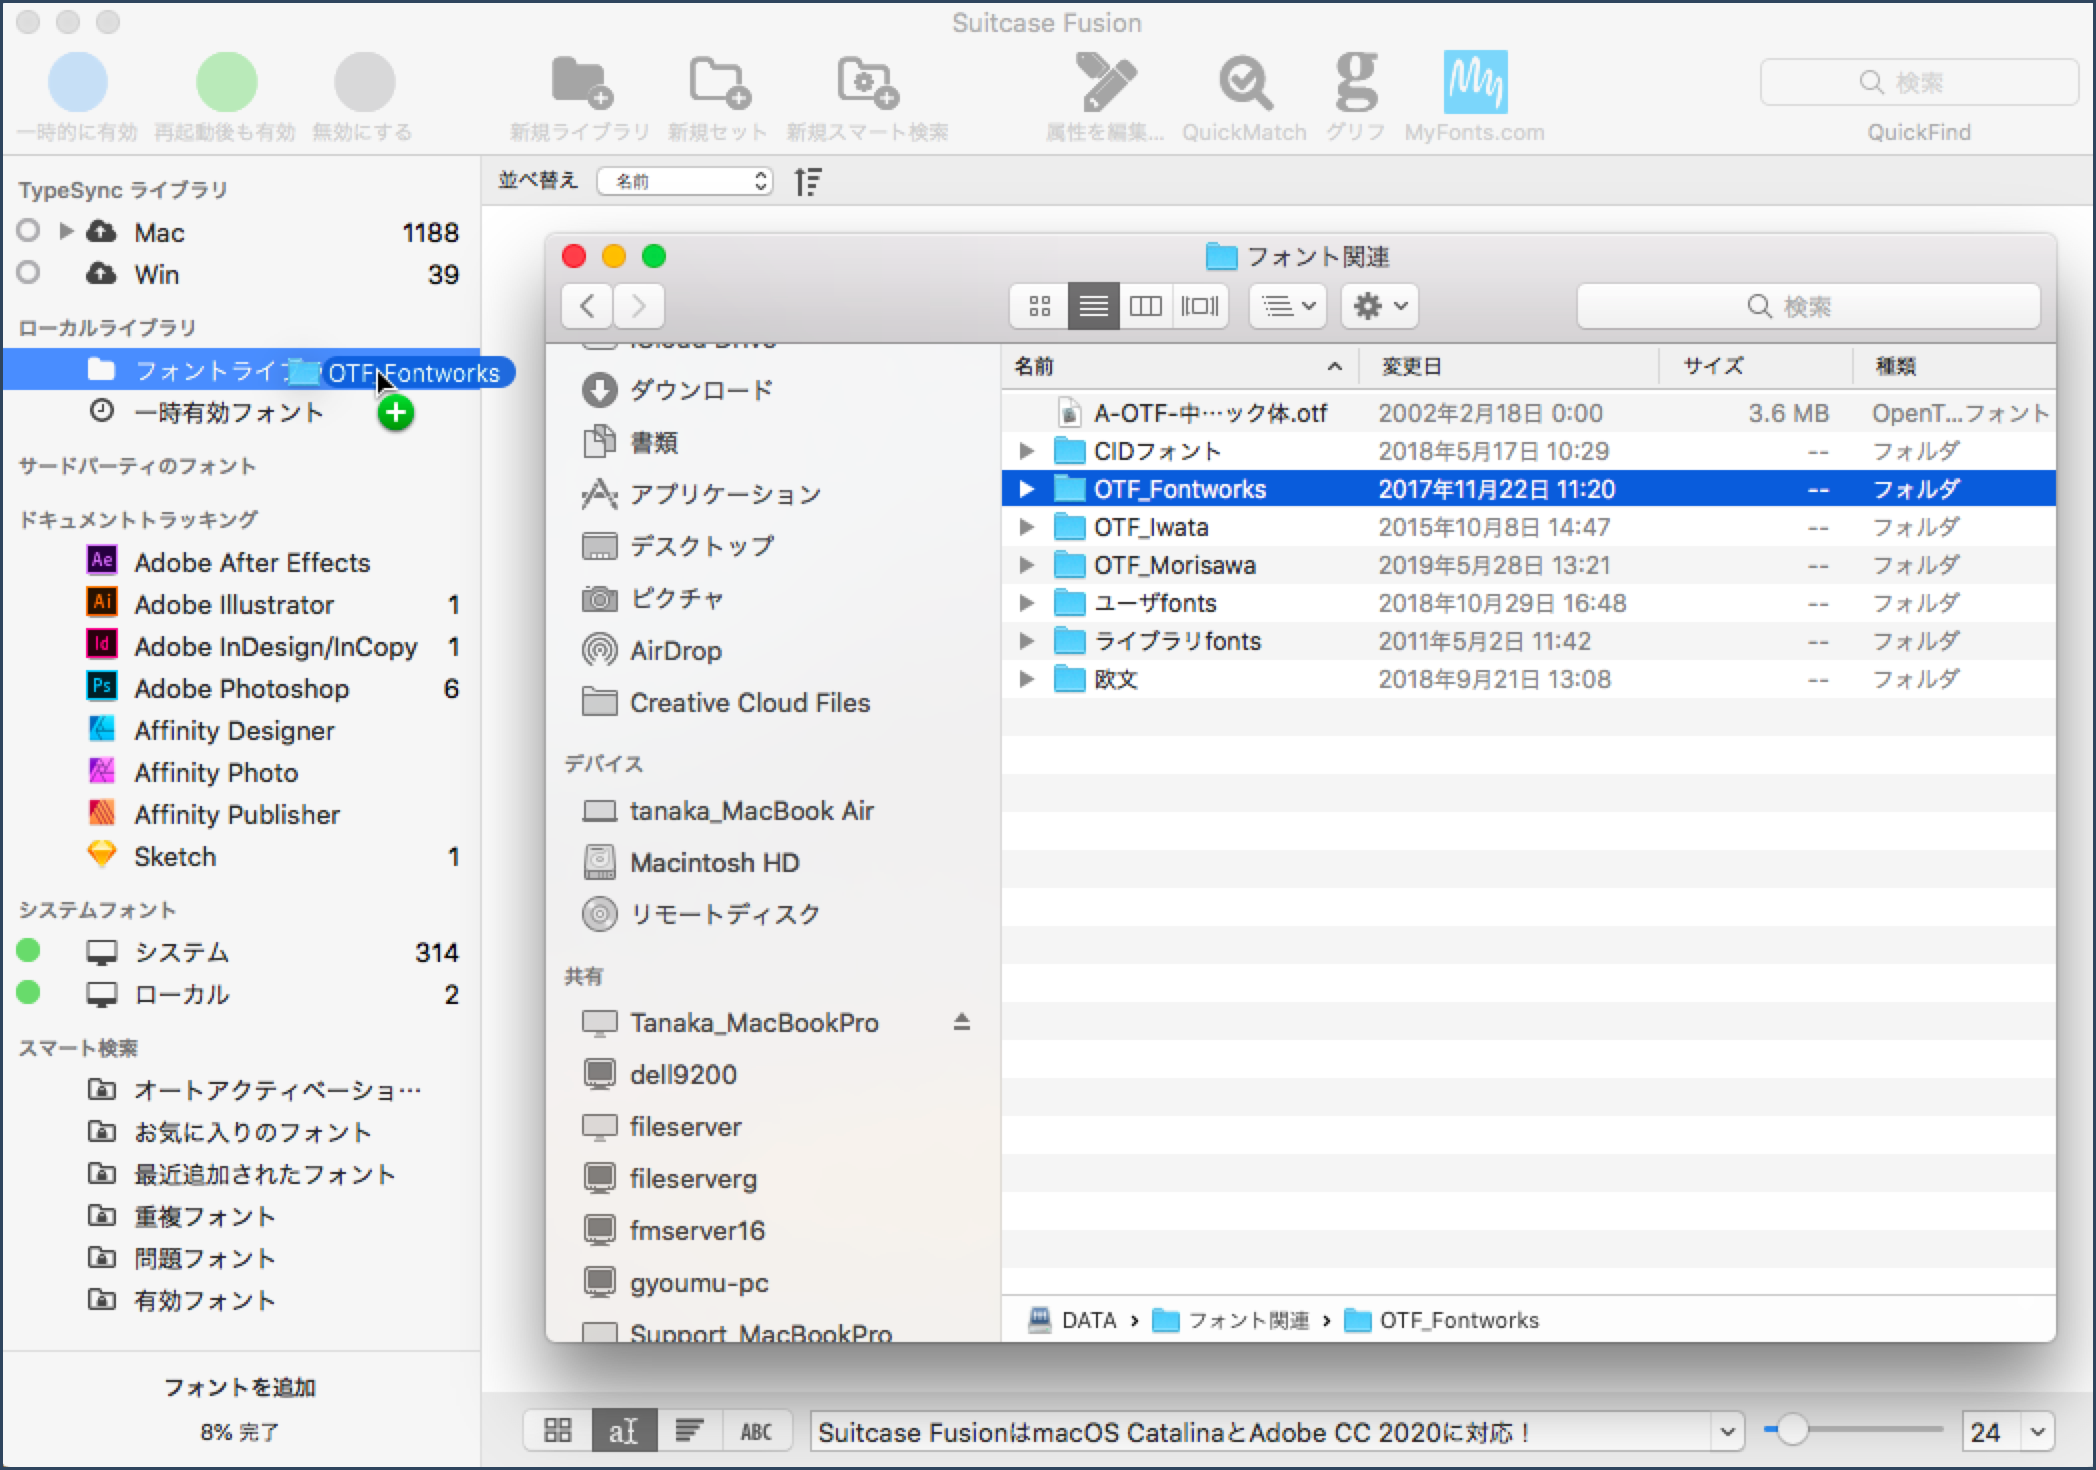Image resolution: width=2096 pixels, height=1470 pixels.
Task: Open the MyFonts.com icon
Action: (x=1475, y=82)
